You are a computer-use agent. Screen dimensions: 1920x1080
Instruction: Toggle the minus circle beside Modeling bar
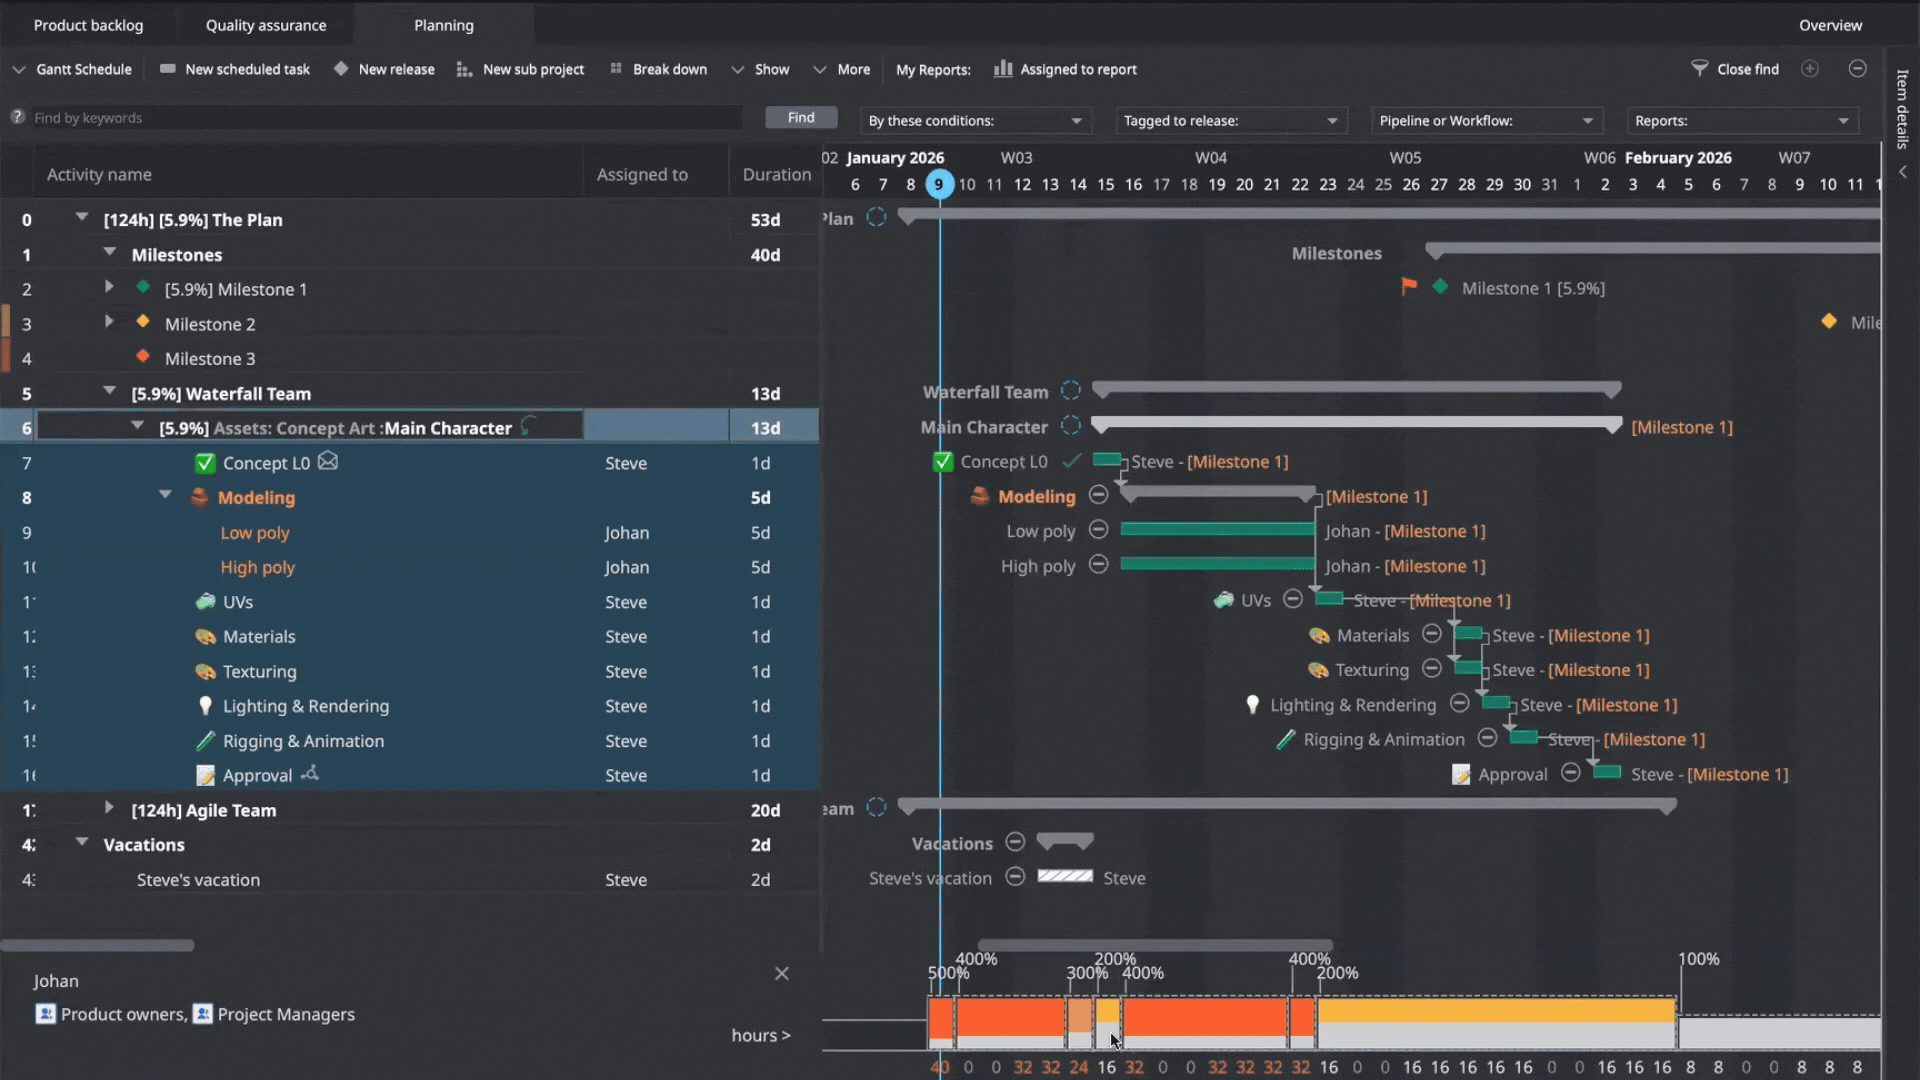pos(1098,496)
